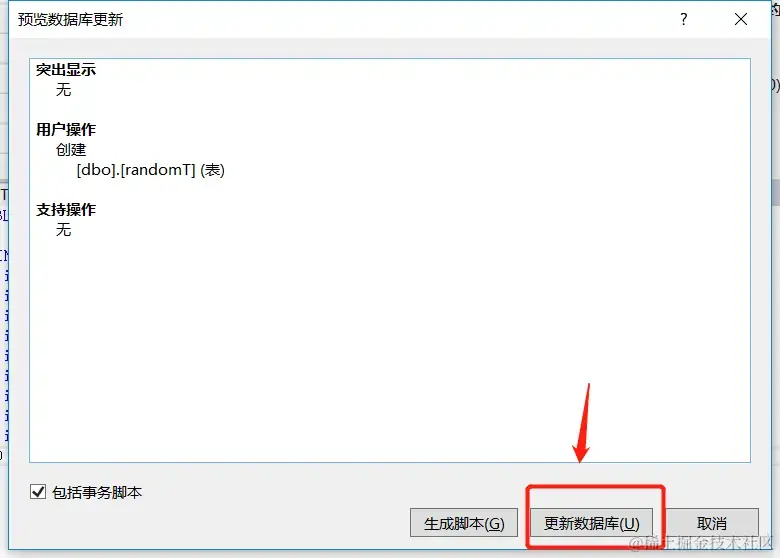
Task: Click the red arrow annotation
Action: (582, 423)
